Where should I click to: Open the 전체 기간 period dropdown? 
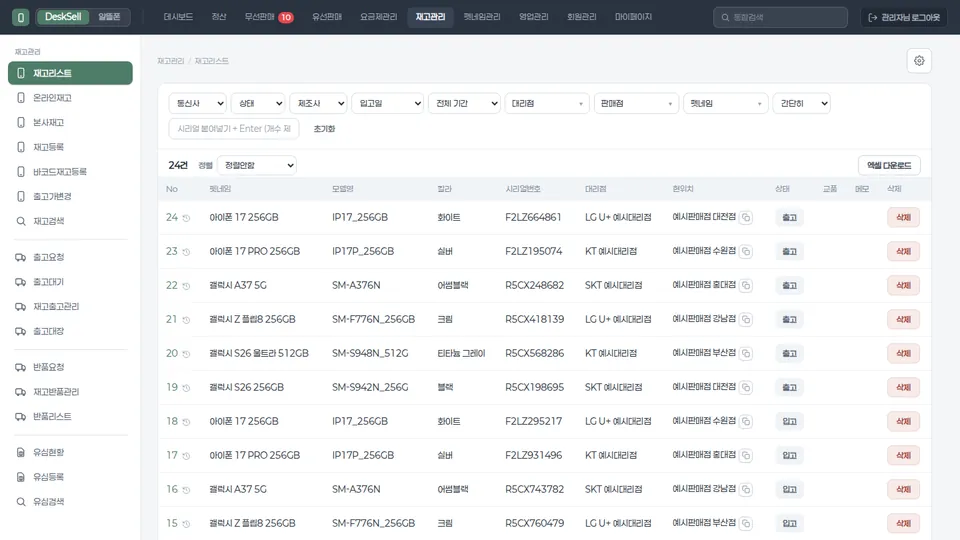pyautogui.click(x=465, y=103)
